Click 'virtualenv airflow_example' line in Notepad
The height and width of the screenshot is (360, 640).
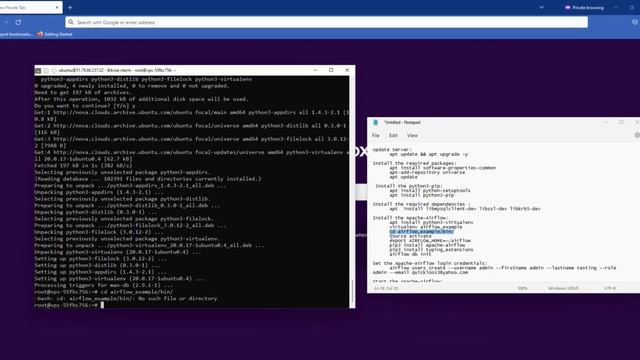pos(426,227)
